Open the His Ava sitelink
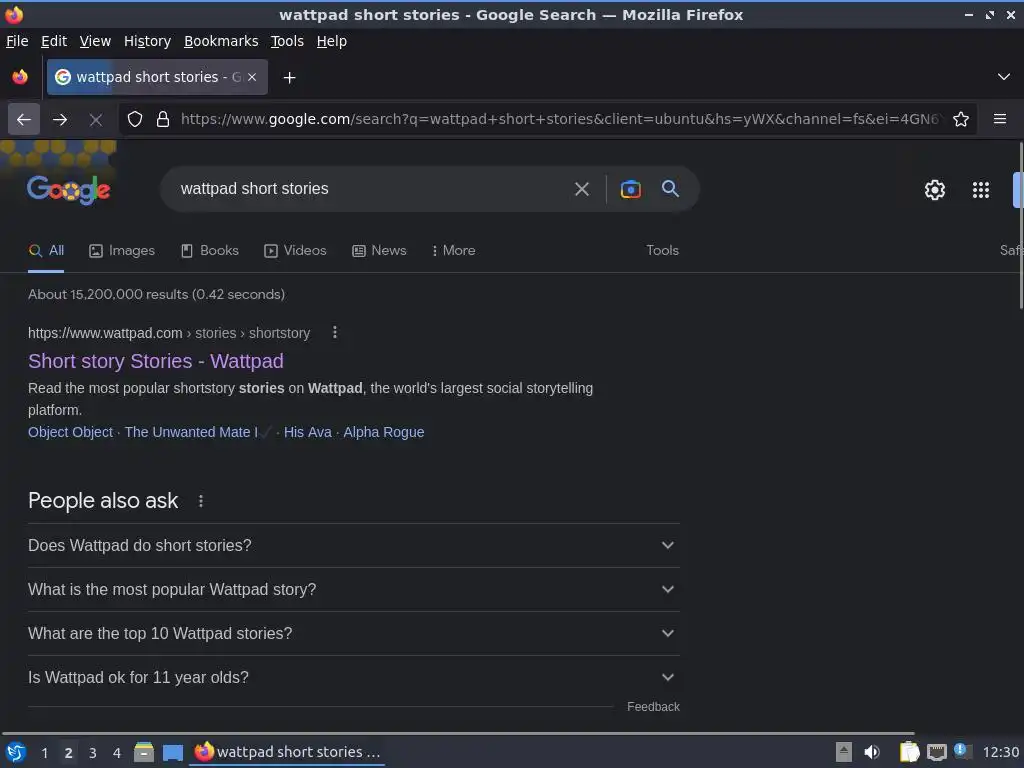The width and height of the screenshot is (1024, 768). click(308, 432)
